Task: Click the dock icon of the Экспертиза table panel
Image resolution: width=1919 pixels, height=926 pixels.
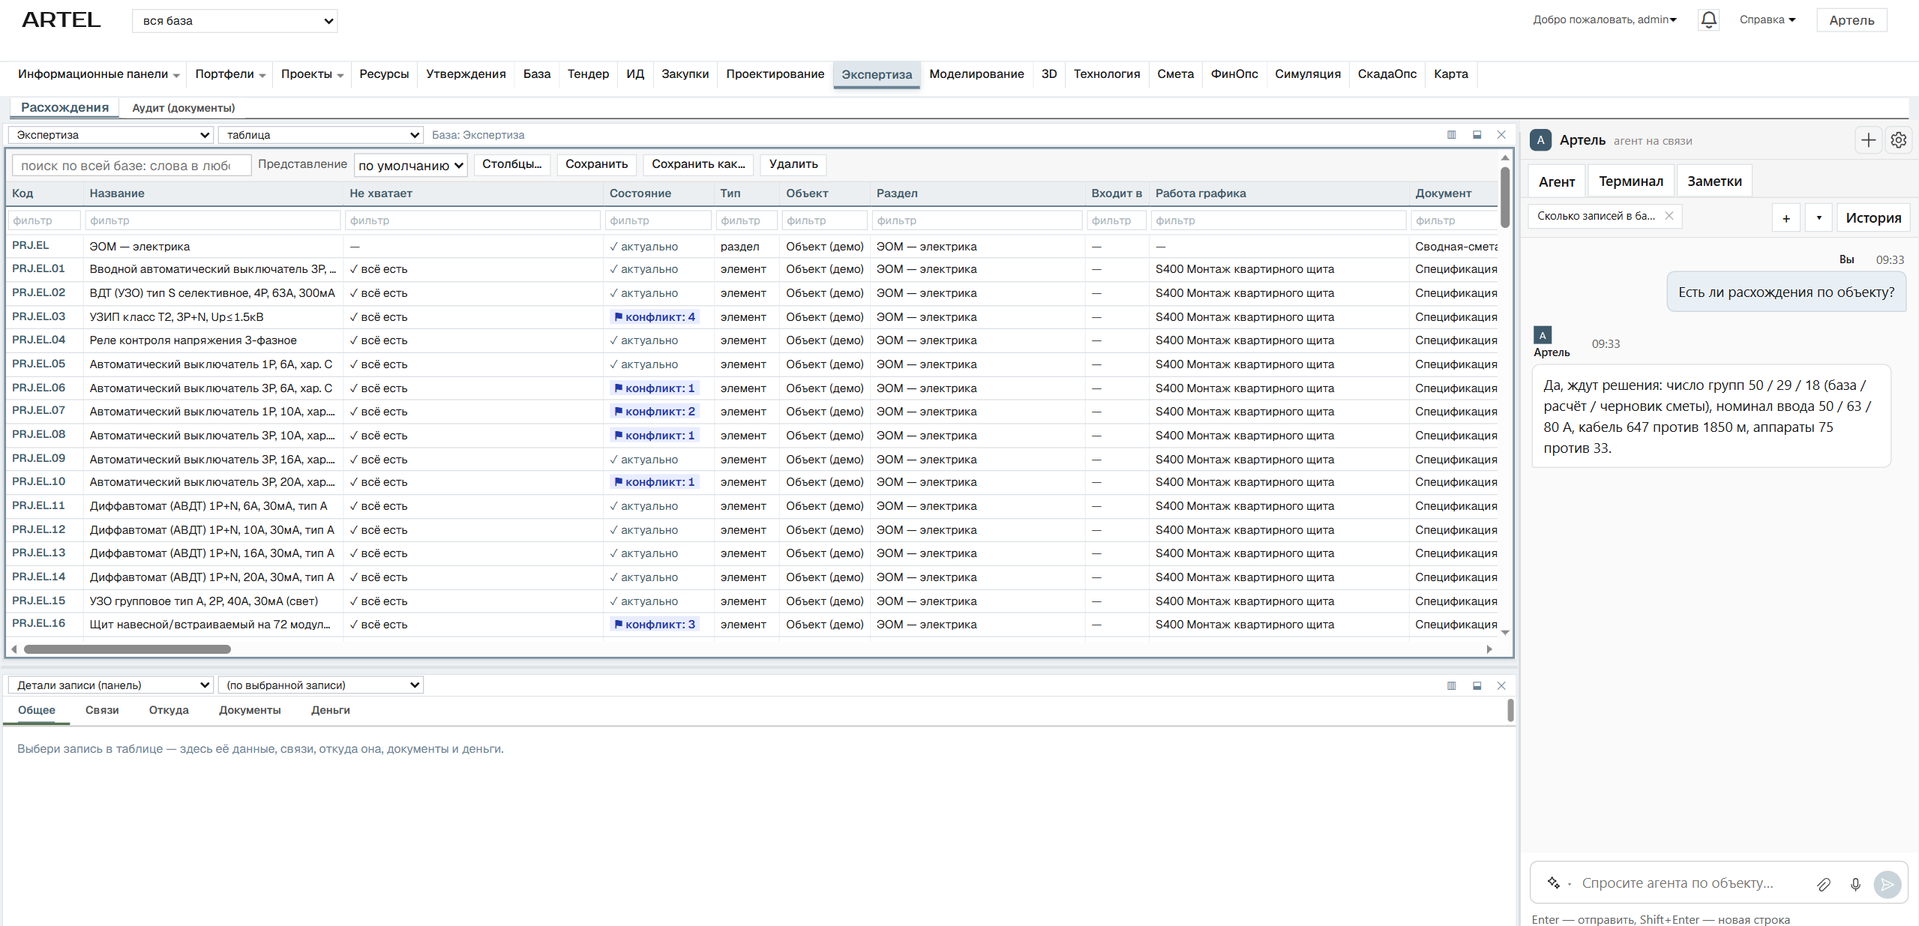Action: [x=1477, y=135]
